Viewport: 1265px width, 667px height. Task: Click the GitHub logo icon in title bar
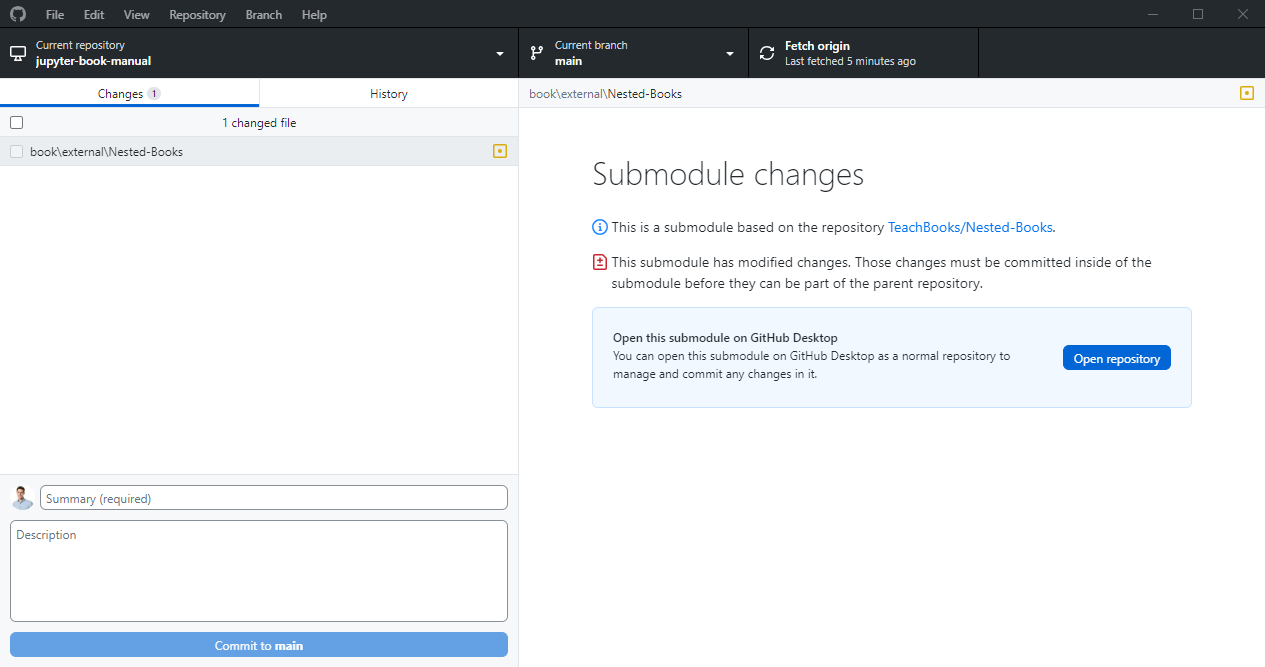18,15
